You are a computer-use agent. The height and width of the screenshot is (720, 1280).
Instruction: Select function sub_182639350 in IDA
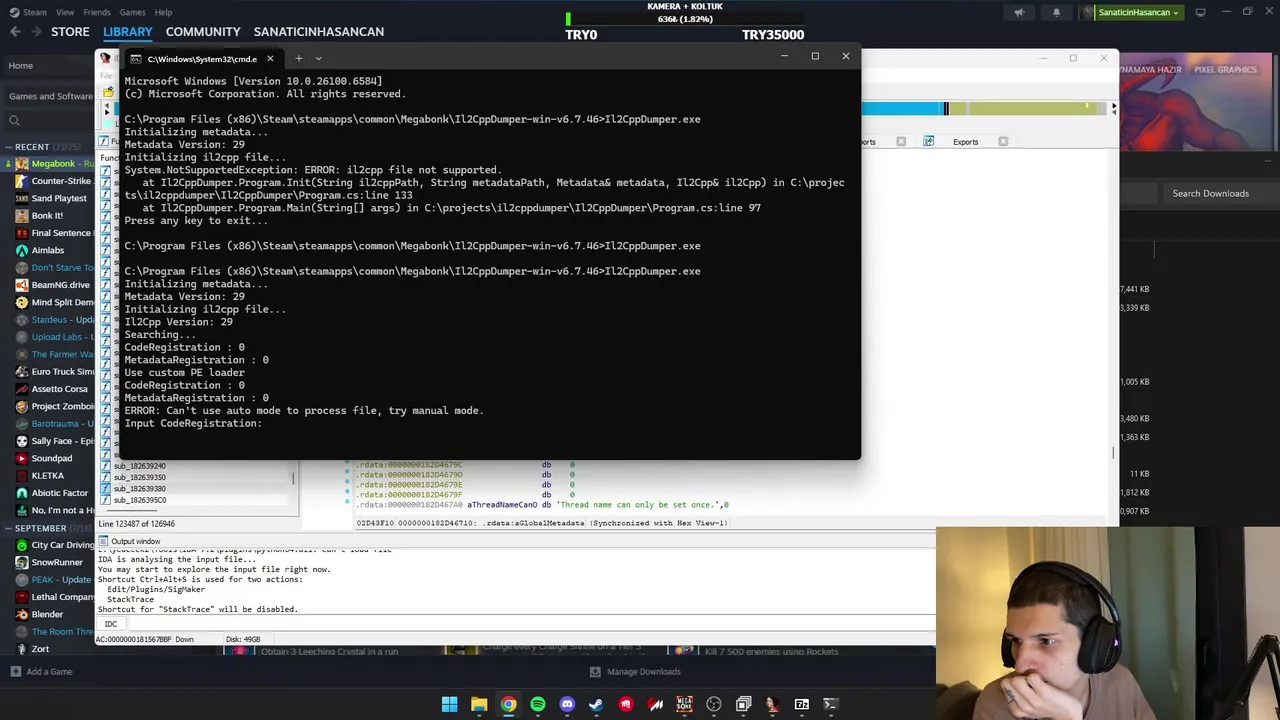pos(139,478)
